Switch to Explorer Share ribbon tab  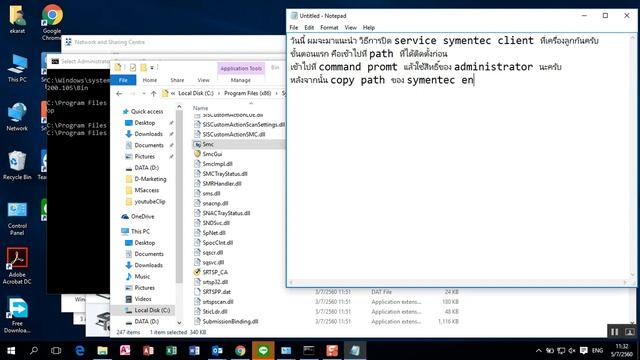[x=177, y=80]
